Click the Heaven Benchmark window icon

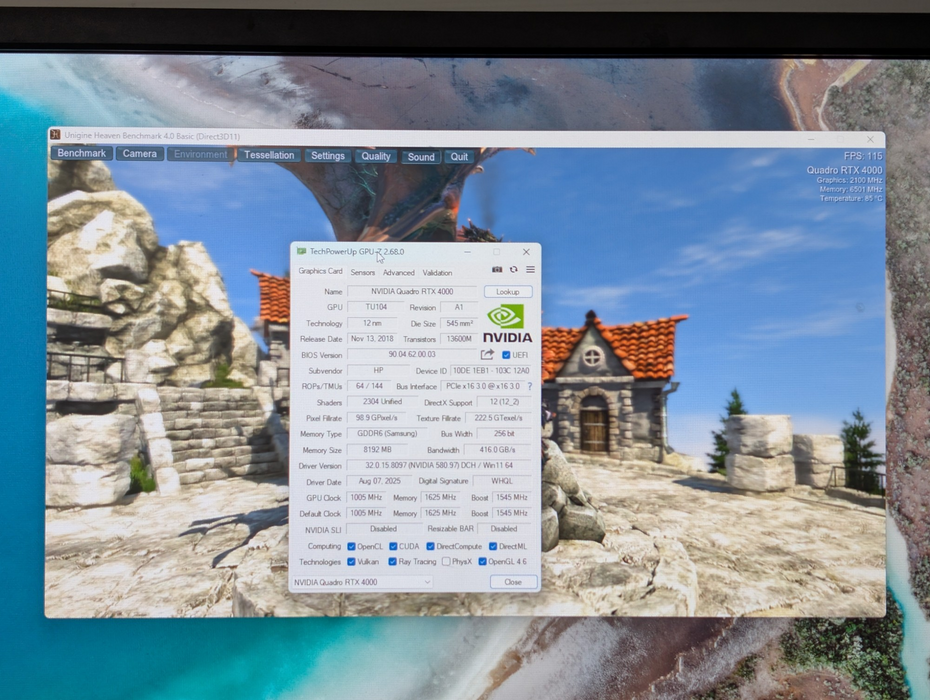(x=55, y=135)
